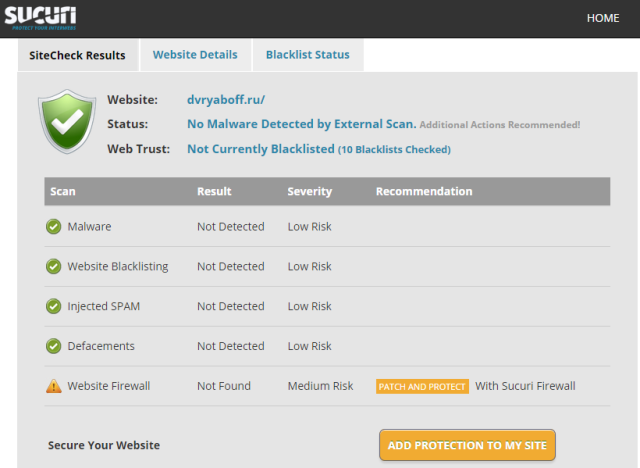Click the Website Firewall warning triangle icon
This screenshot has width=640, height=468.
pyautogui.click(x=53, y=386)
